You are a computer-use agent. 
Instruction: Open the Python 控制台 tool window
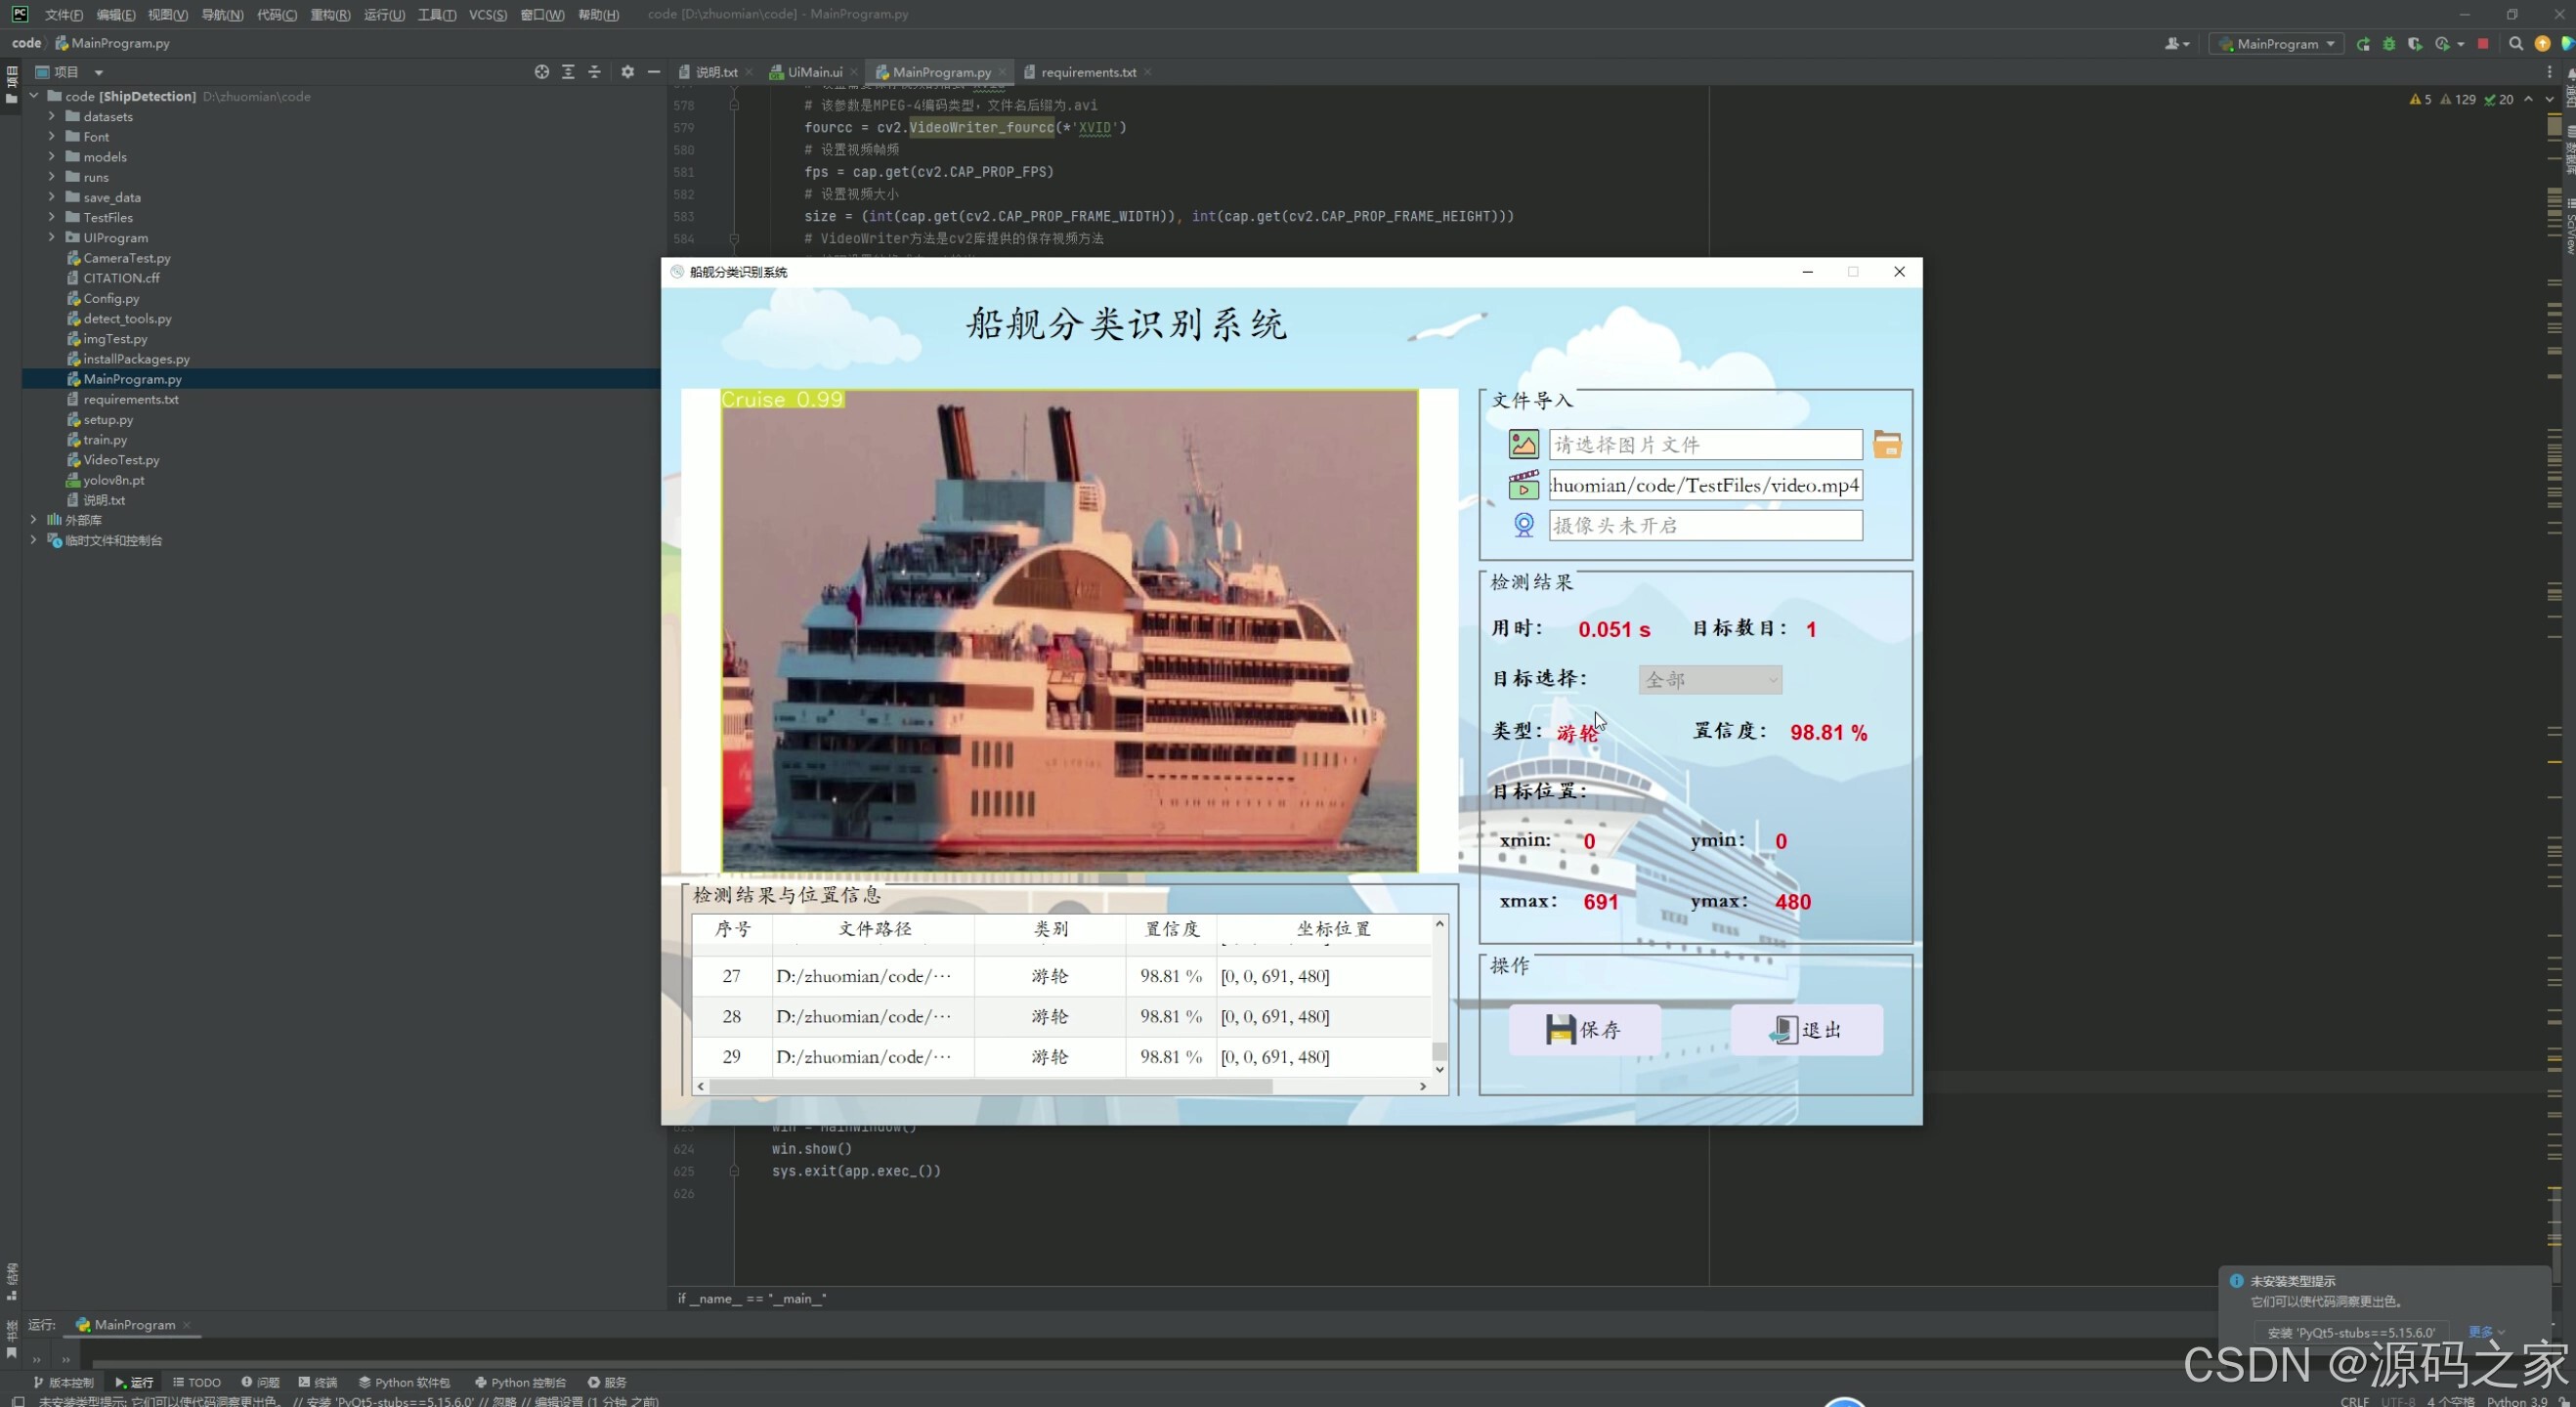pos(520,1382)
